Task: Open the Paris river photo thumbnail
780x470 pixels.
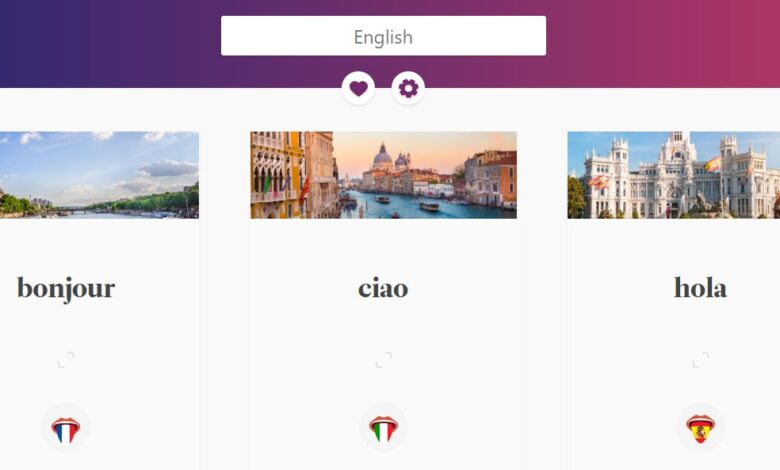Action: [99, 175]
